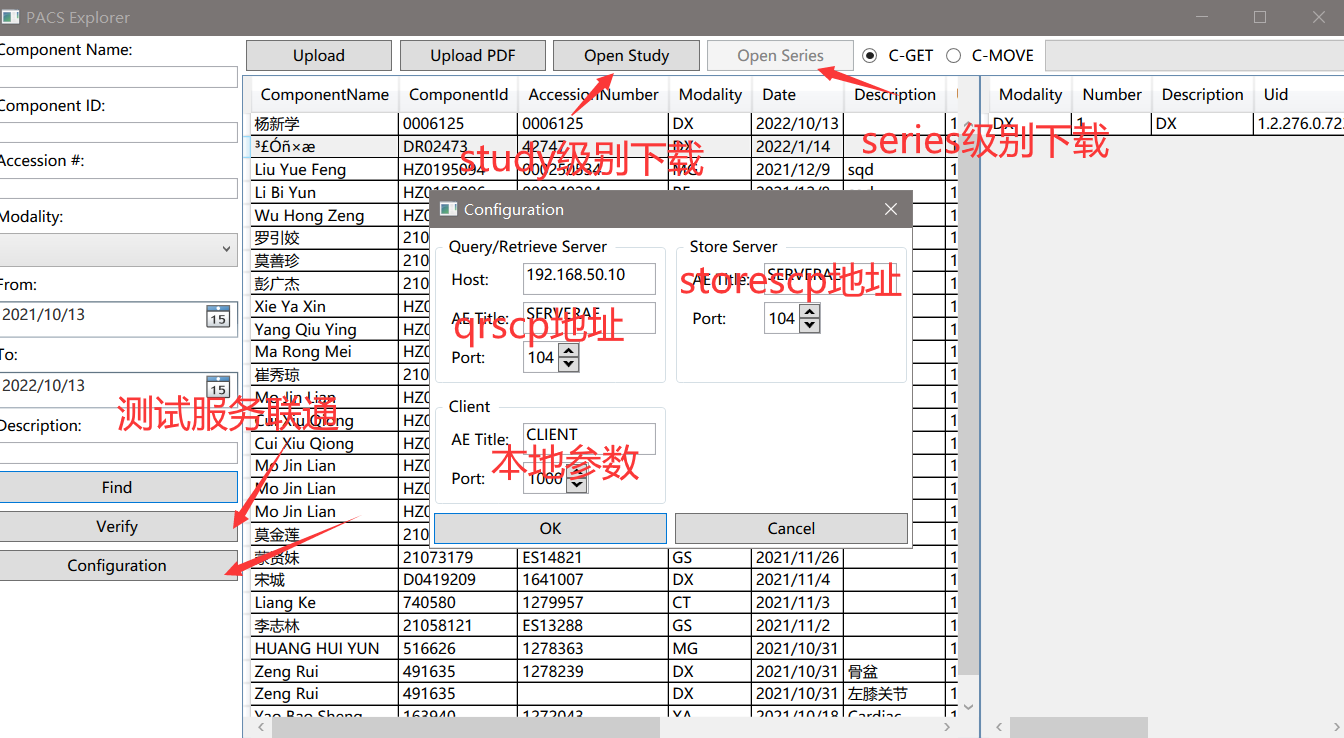Image resolution: width=1344 pixels, height=738 pixels.
Task: Click the To date field 2022/10/13
Action: click(102, 387)
